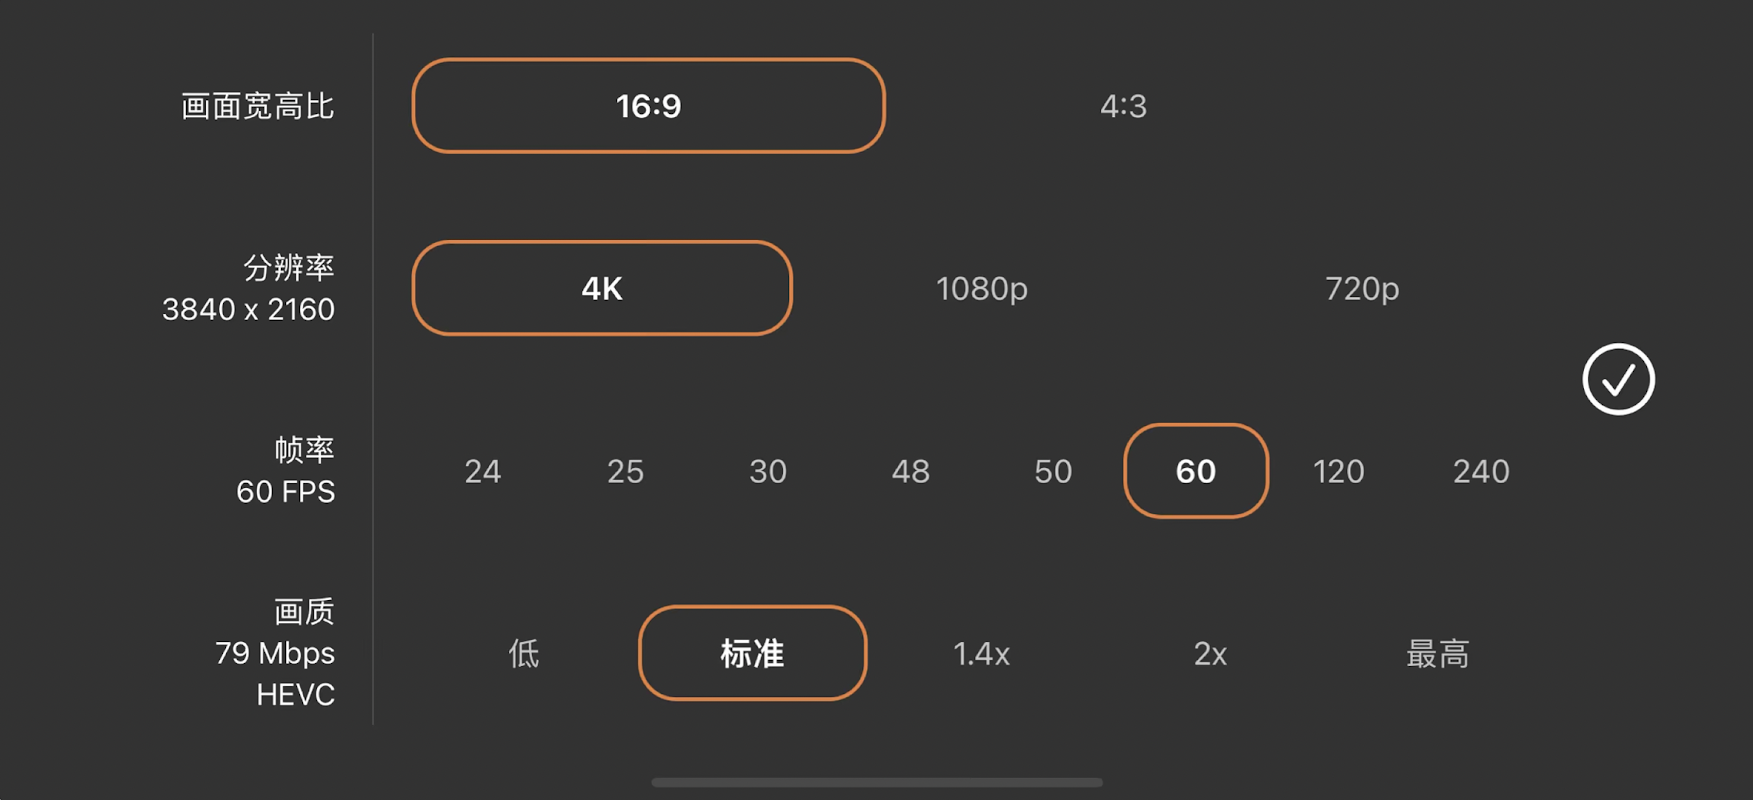Tap the 60 FPS frame rate
The image size is (1753, 800).
pos(1196,471)
